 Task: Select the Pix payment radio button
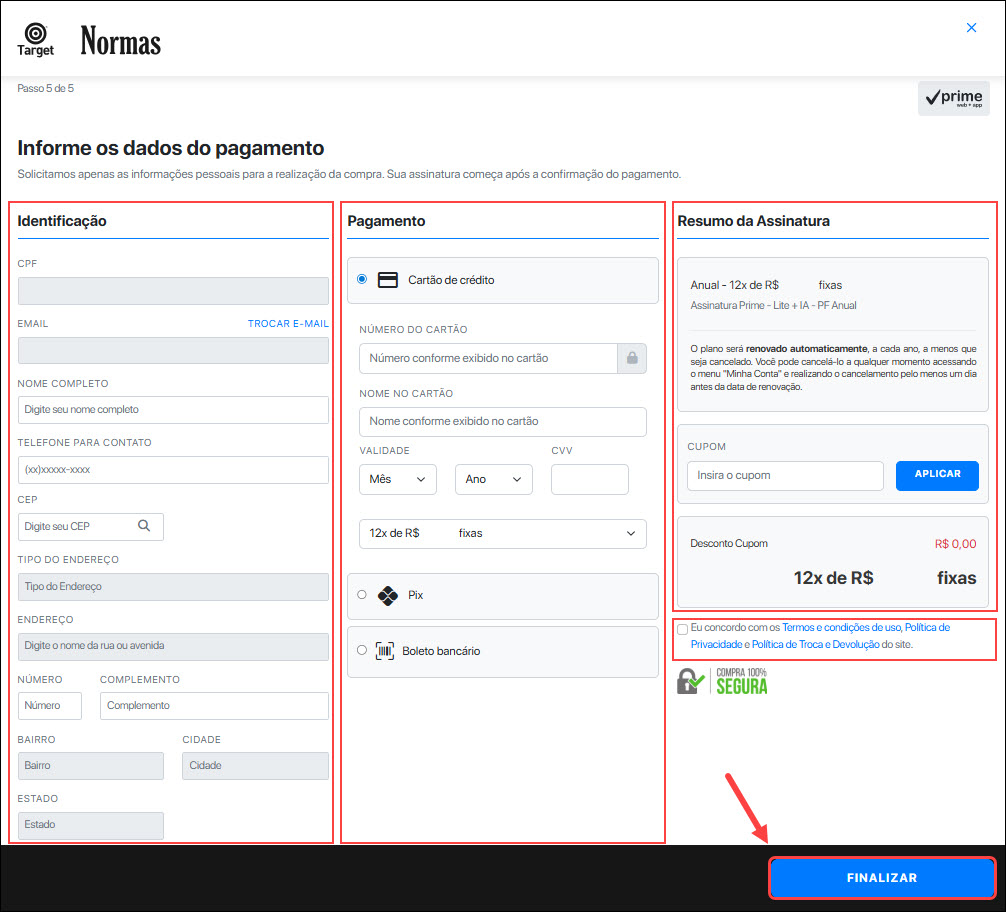pos(362,595)
